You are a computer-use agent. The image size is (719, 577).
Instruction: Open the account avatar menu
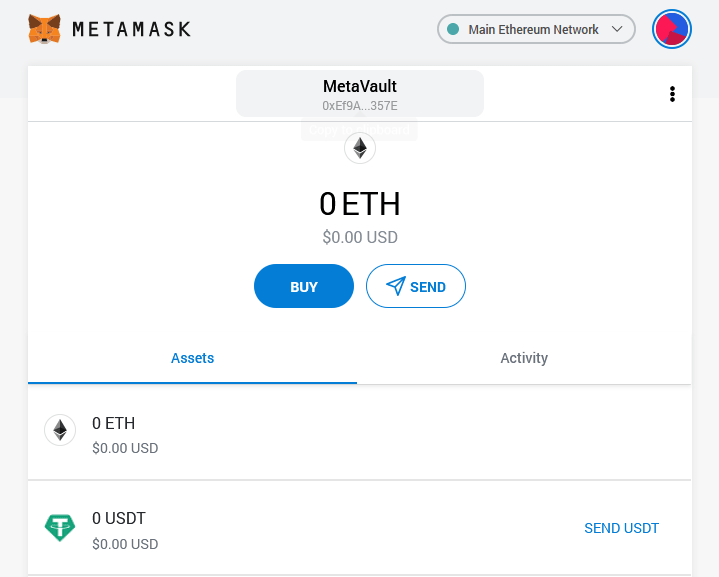672,29
